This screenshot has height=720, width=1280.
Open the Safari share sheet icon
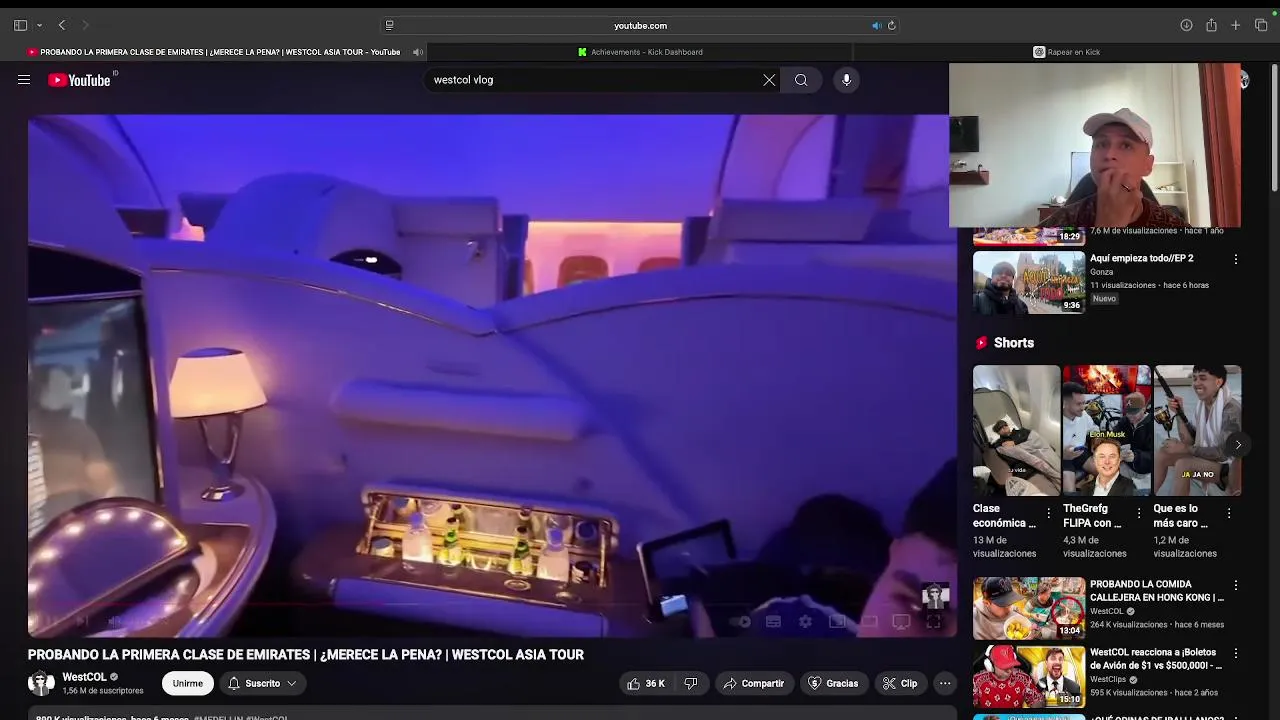point(1211,25)
